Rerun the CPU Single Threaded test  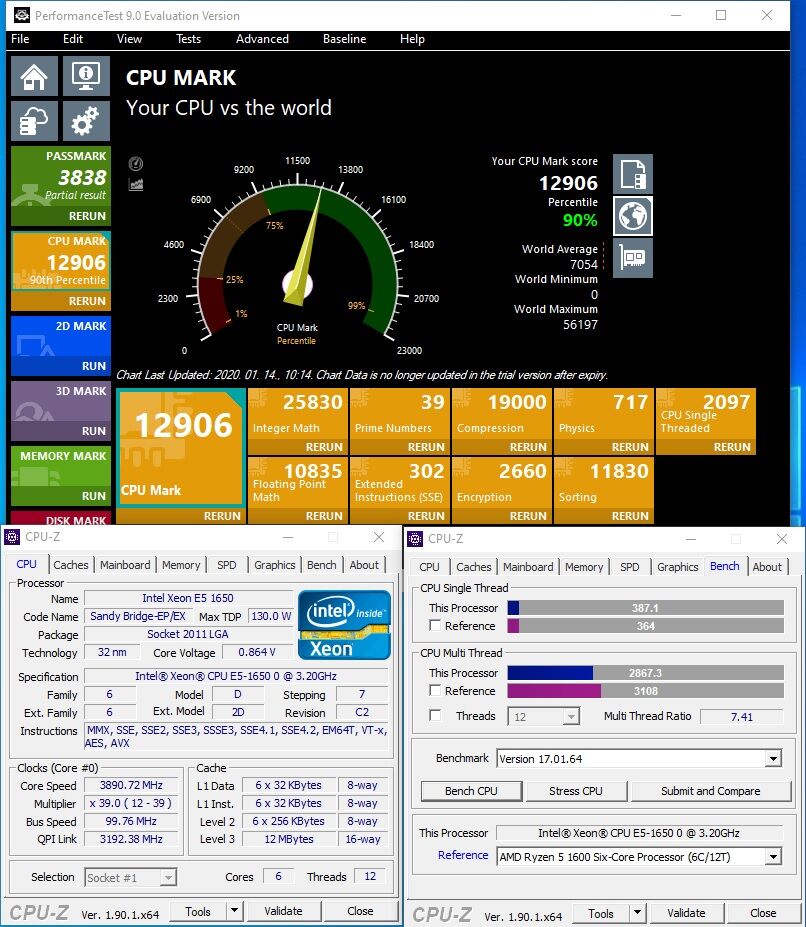(732, 447)
